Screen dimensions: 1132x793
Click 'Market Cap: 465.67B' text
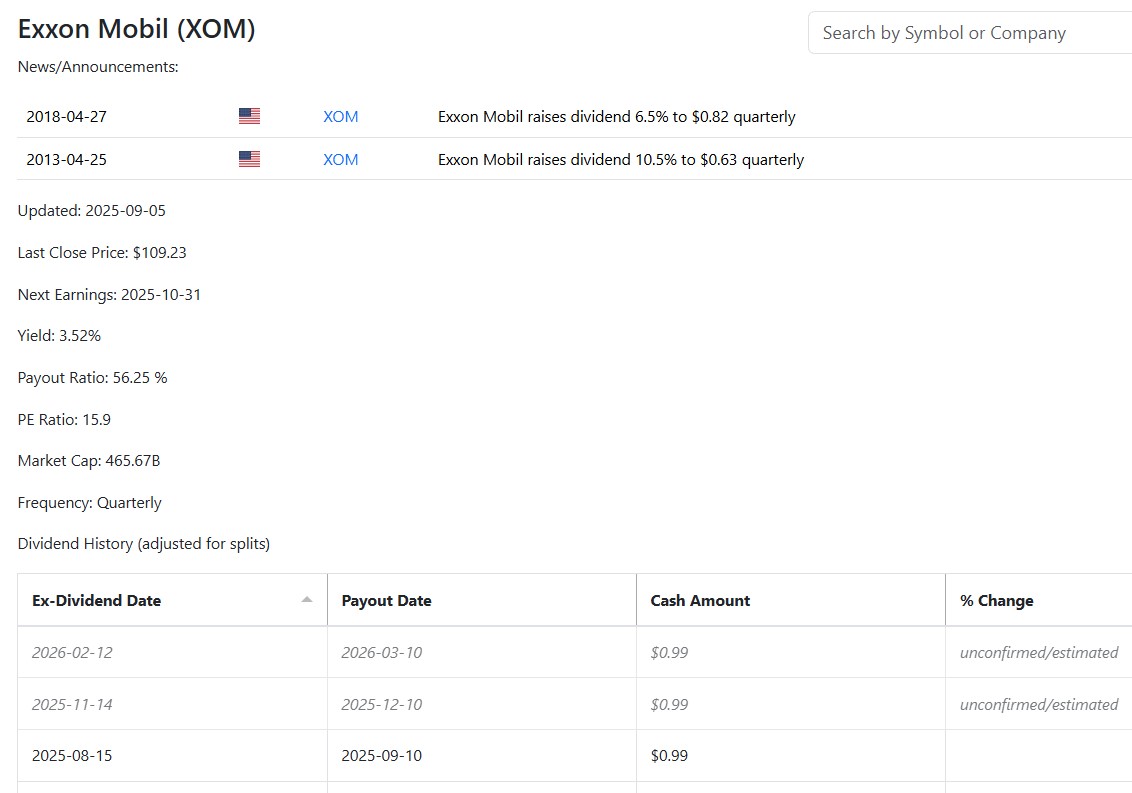[89, 460]
